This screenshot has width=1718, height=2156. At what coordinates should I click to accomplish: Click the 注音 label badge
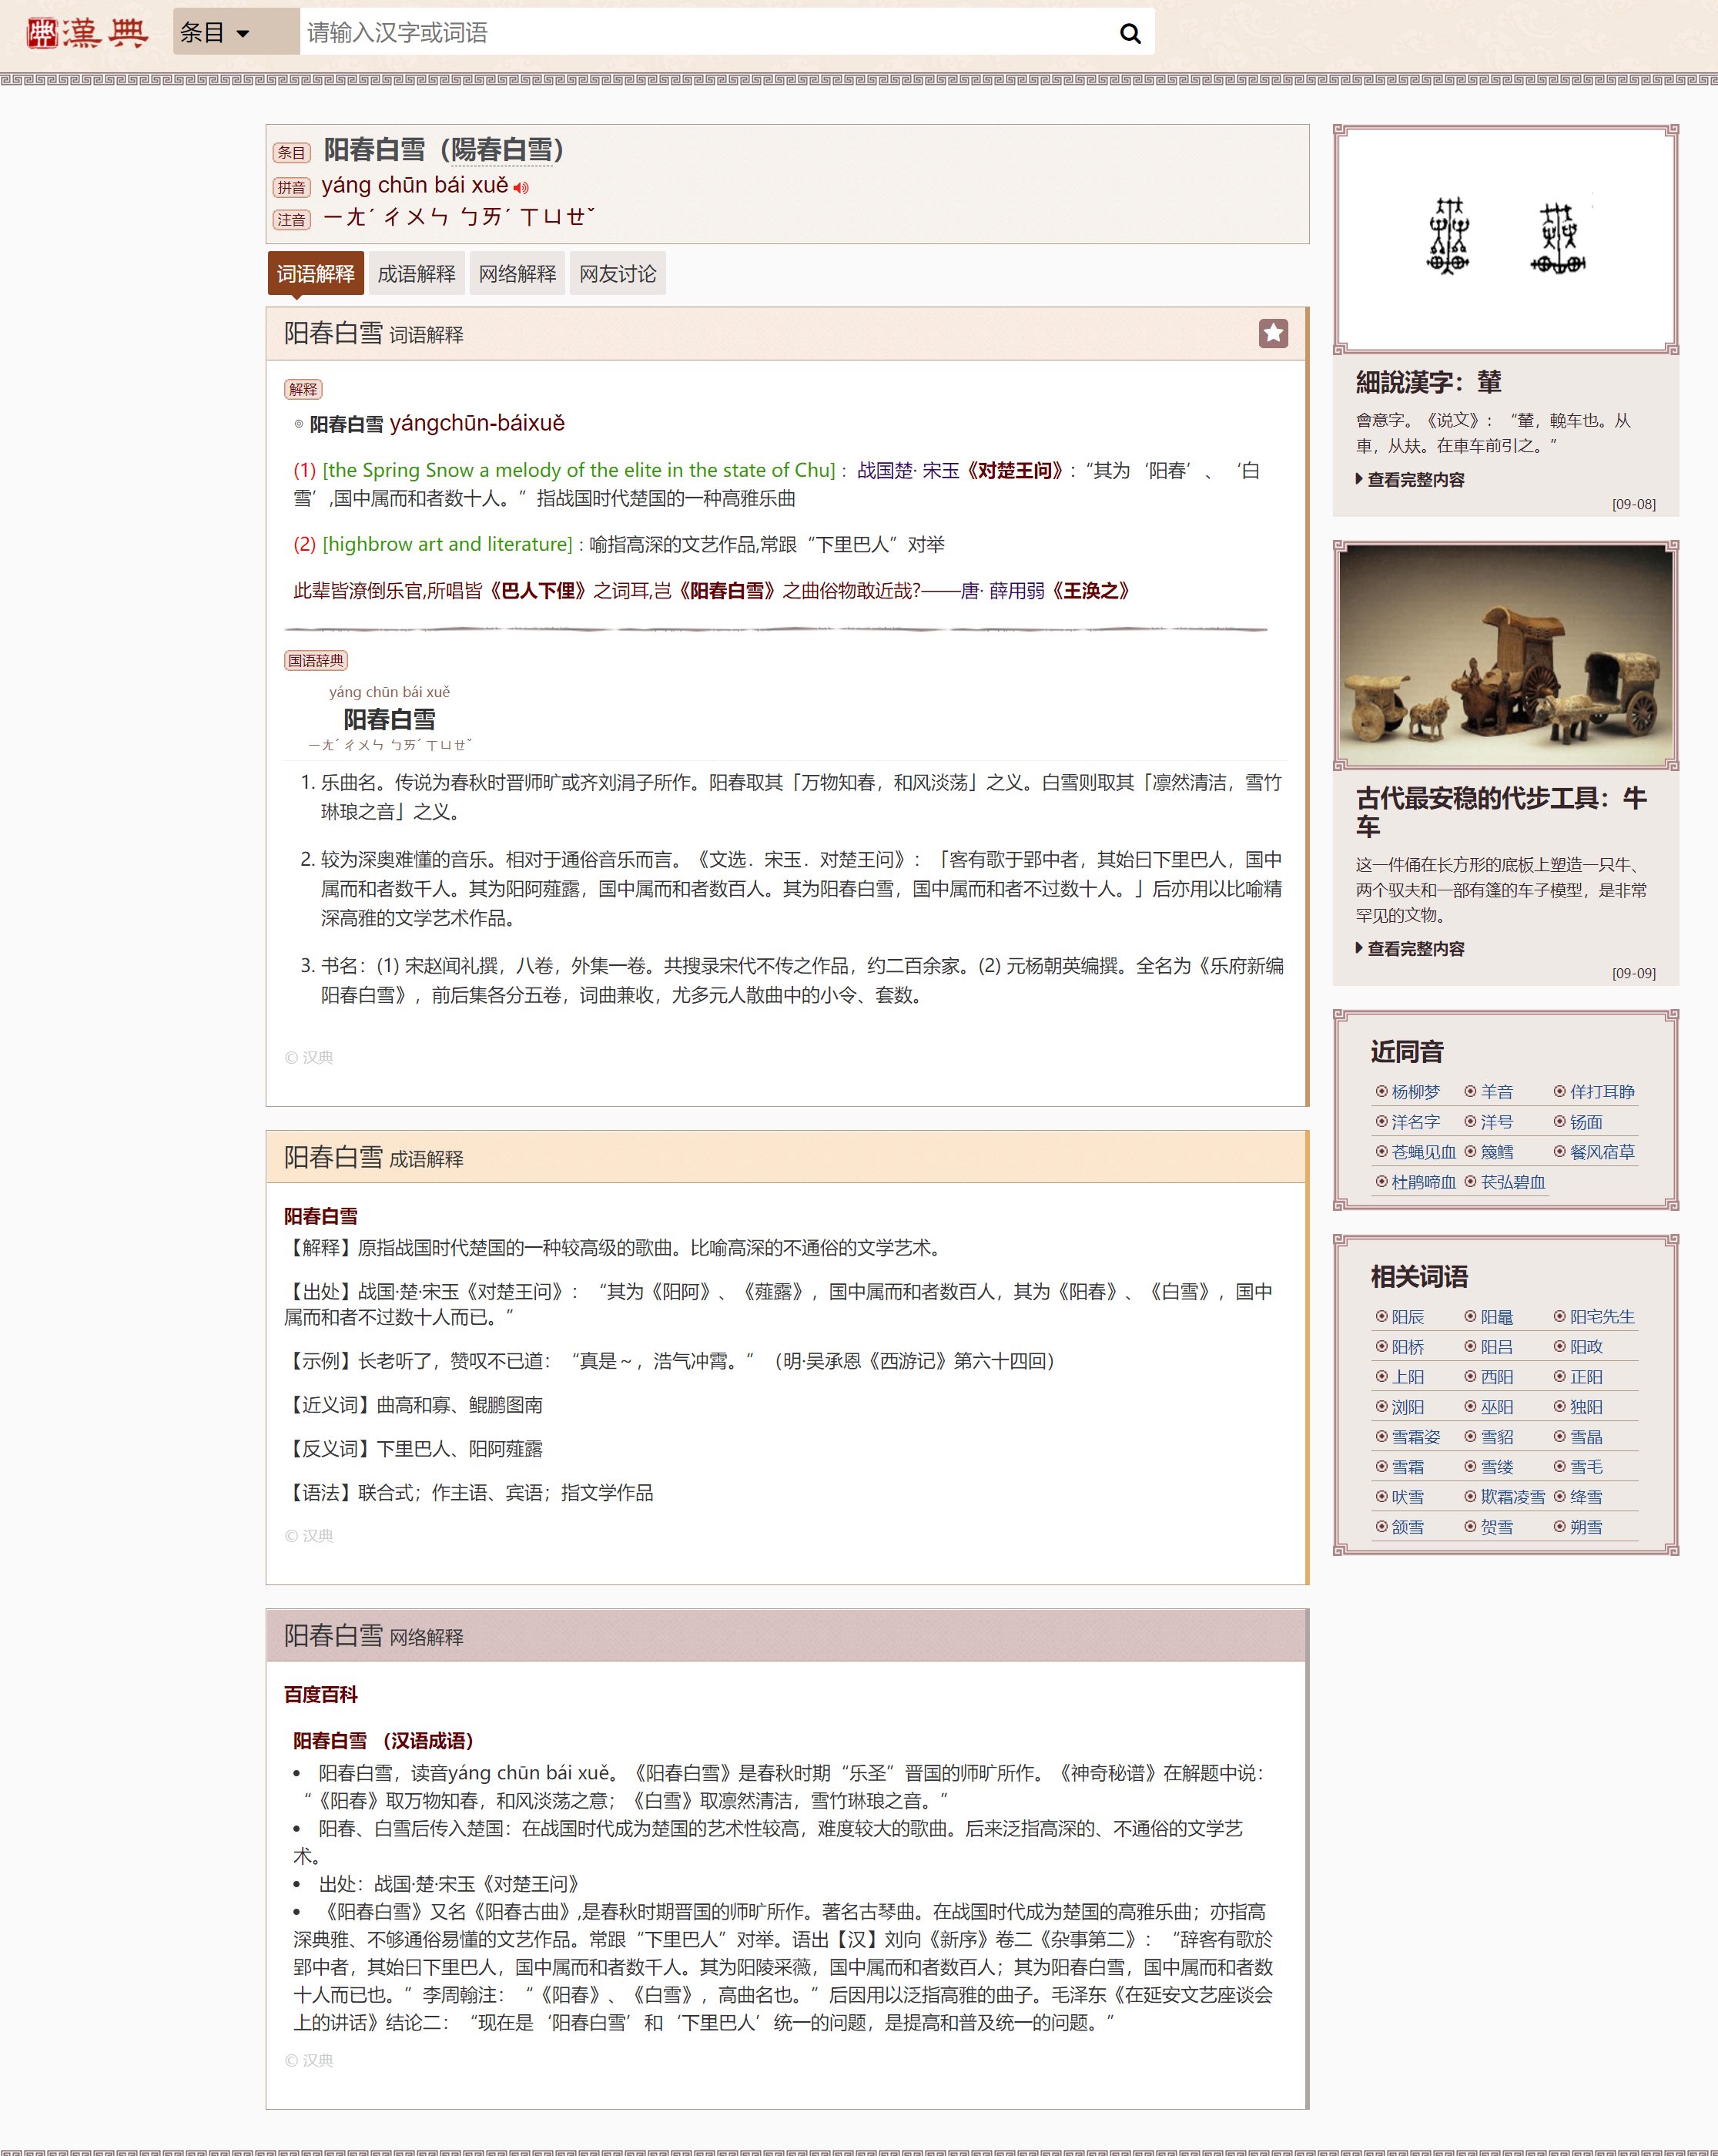292,220
